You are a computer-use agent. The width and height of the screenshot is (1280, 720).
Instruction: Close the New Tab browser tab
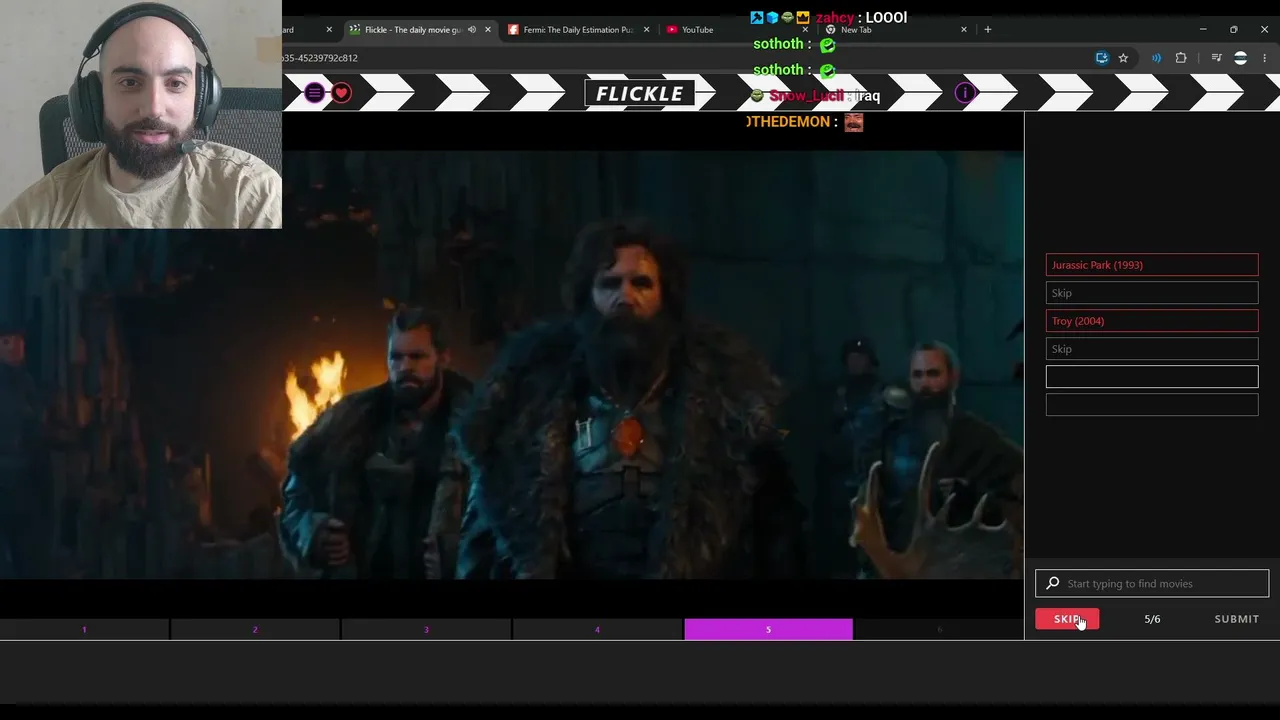tap(964, 30)
